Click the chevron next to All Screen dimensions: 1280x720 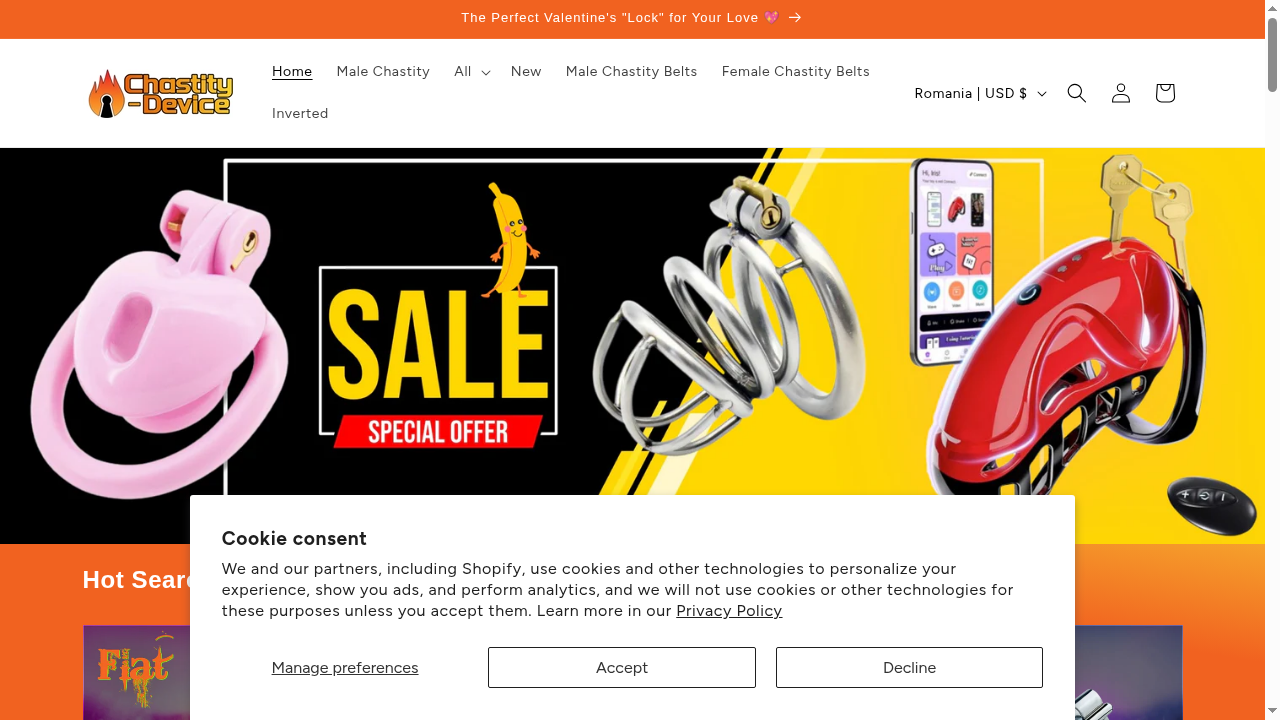point(485,73)
